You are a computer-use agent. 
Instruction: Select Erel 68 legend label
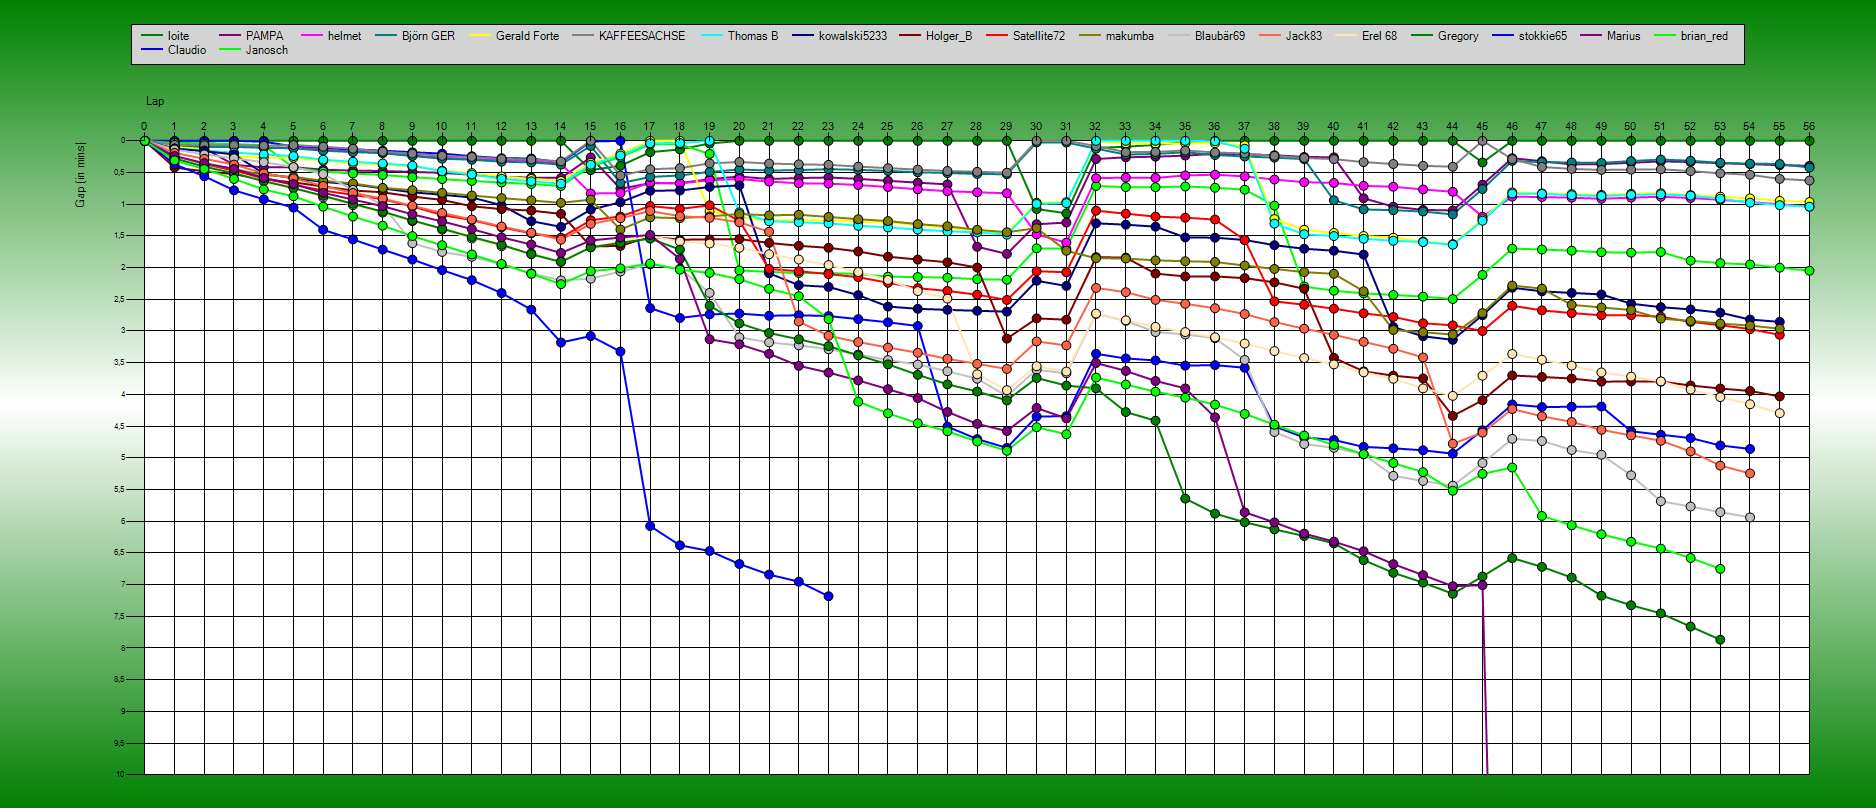pyautogui.click(x=1379, y=36)
